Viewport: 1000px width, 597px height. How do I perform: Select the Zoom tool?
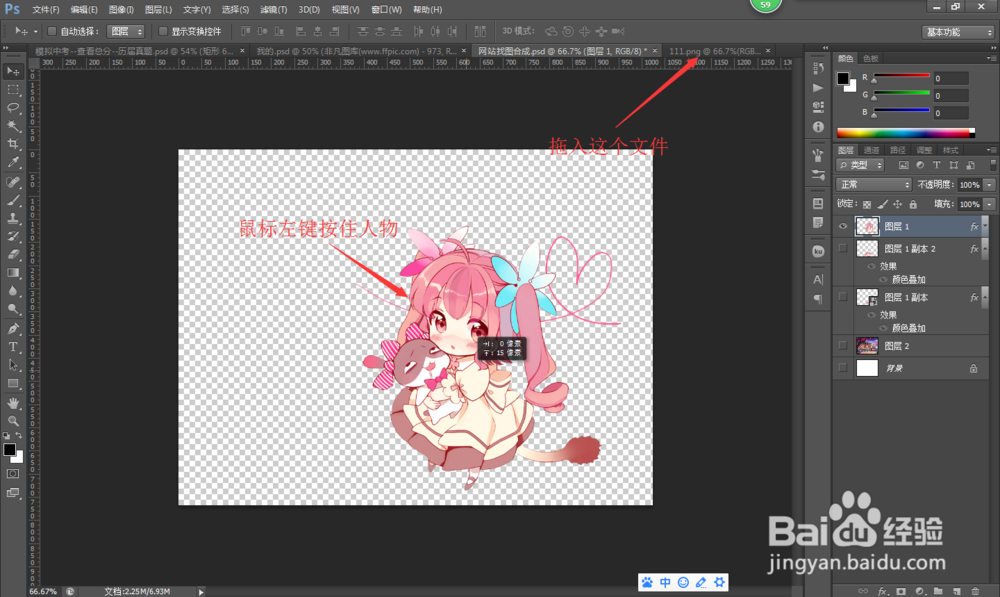(13, 421)
